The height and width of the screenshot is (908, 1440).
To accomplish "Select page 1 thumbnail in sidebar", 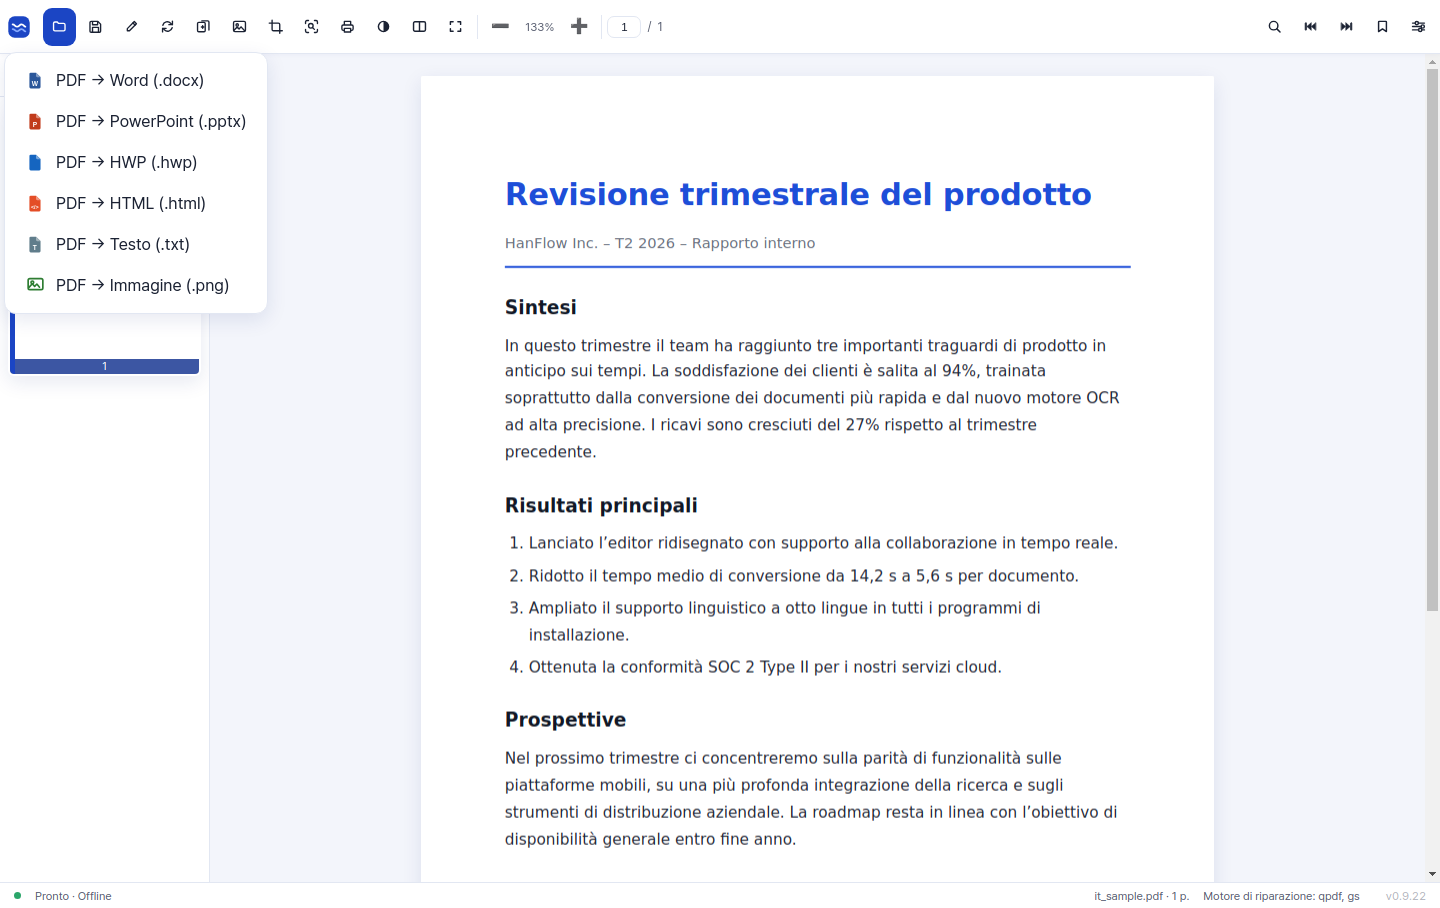I will (x=105, y=343).
